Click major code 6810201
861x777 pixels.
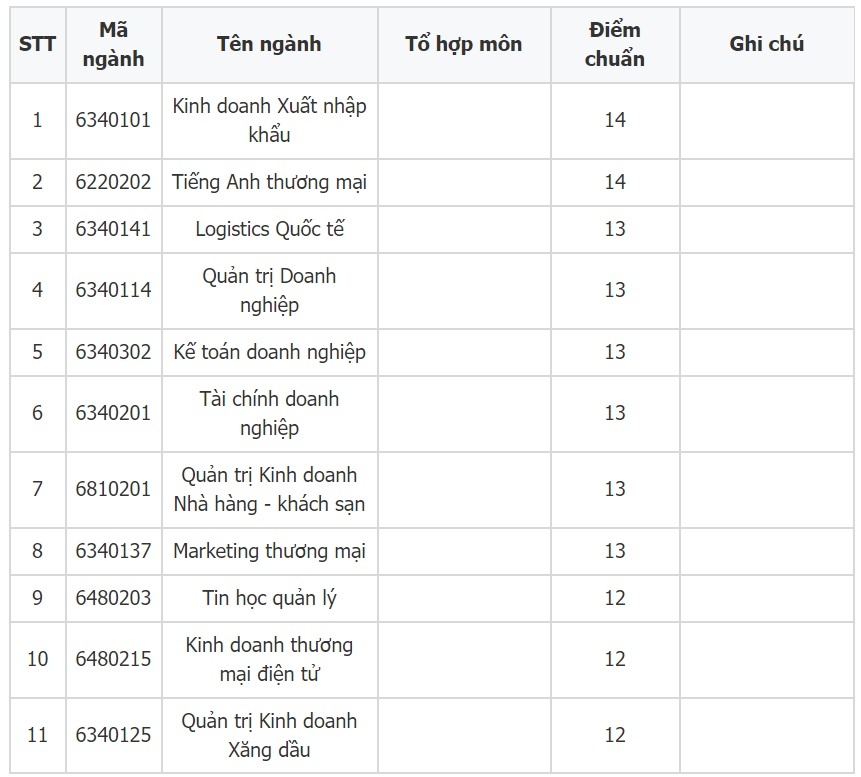pos(113,489)
